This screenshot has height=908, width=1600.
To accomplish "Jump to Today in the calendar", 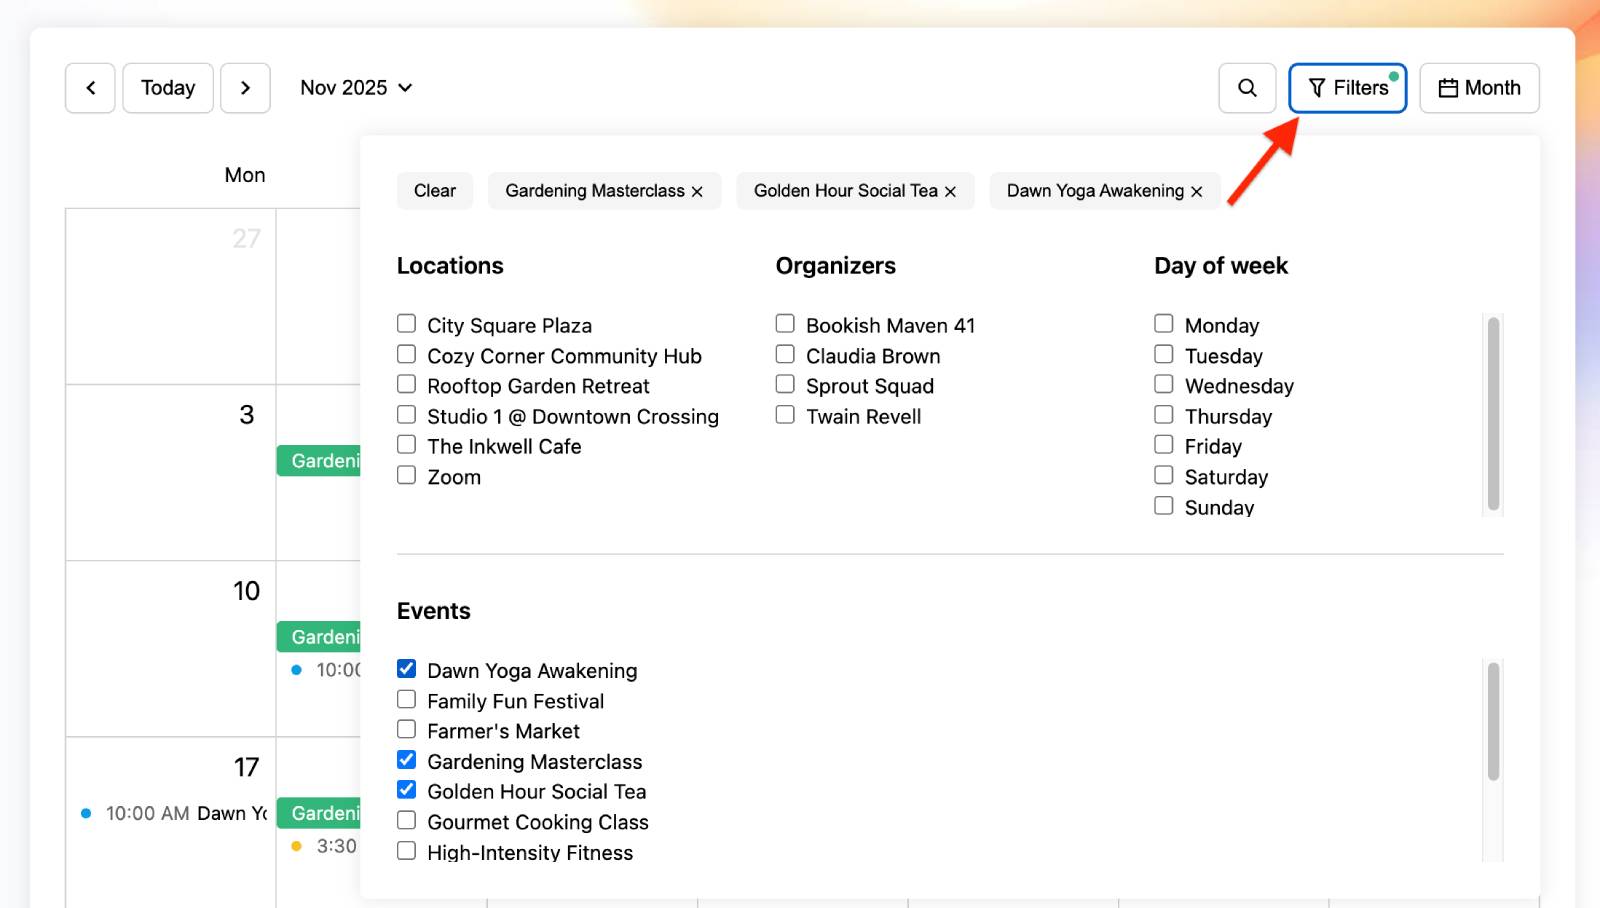I will pos(168,88).
